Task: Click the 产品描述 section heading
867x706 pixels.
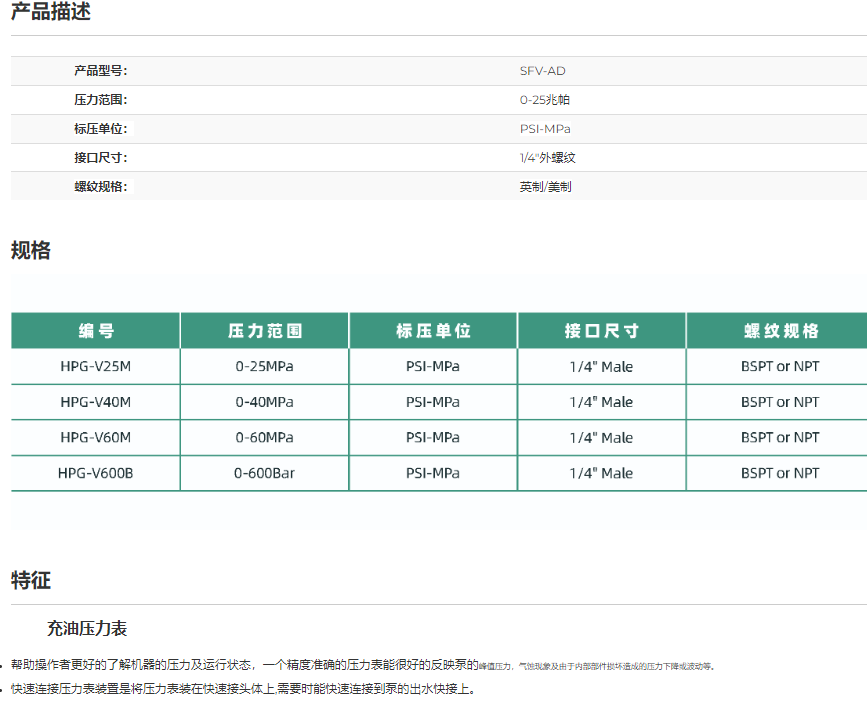Action: [50, 12]
